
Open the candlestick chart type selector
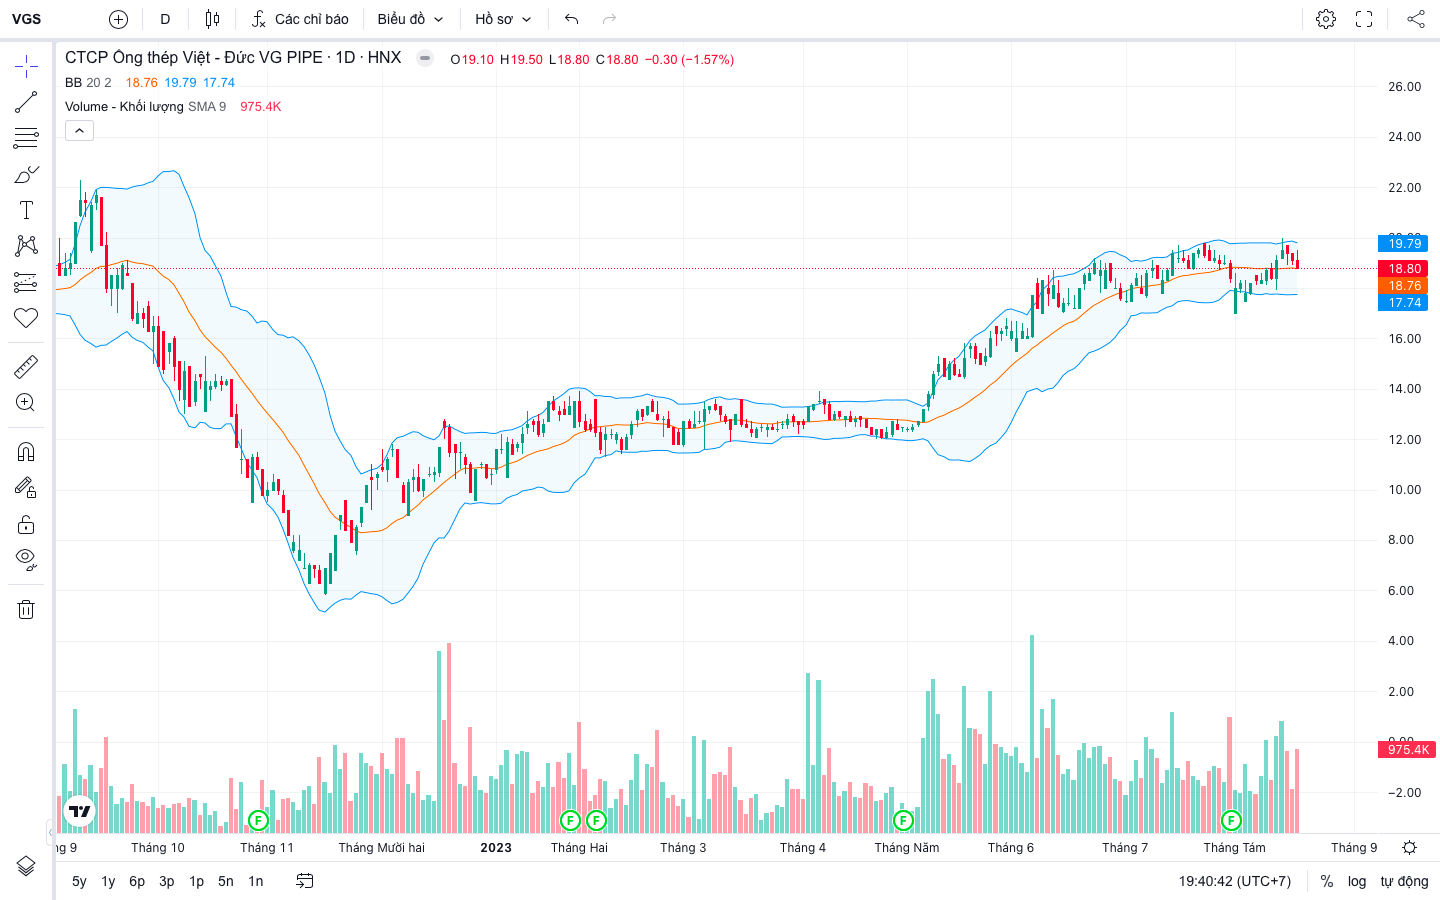(212, 19)
